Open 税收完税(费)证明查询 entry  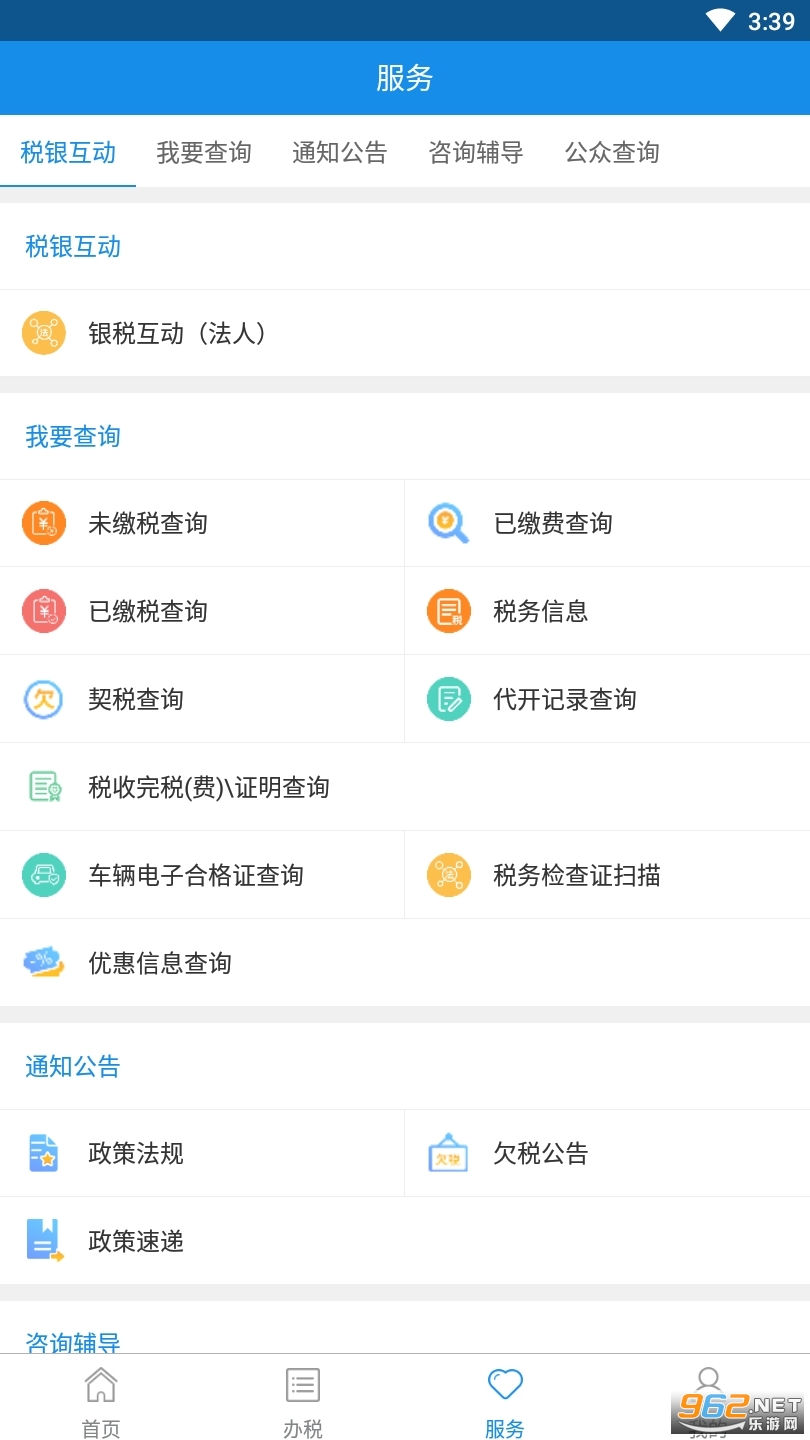coord(209,787)
